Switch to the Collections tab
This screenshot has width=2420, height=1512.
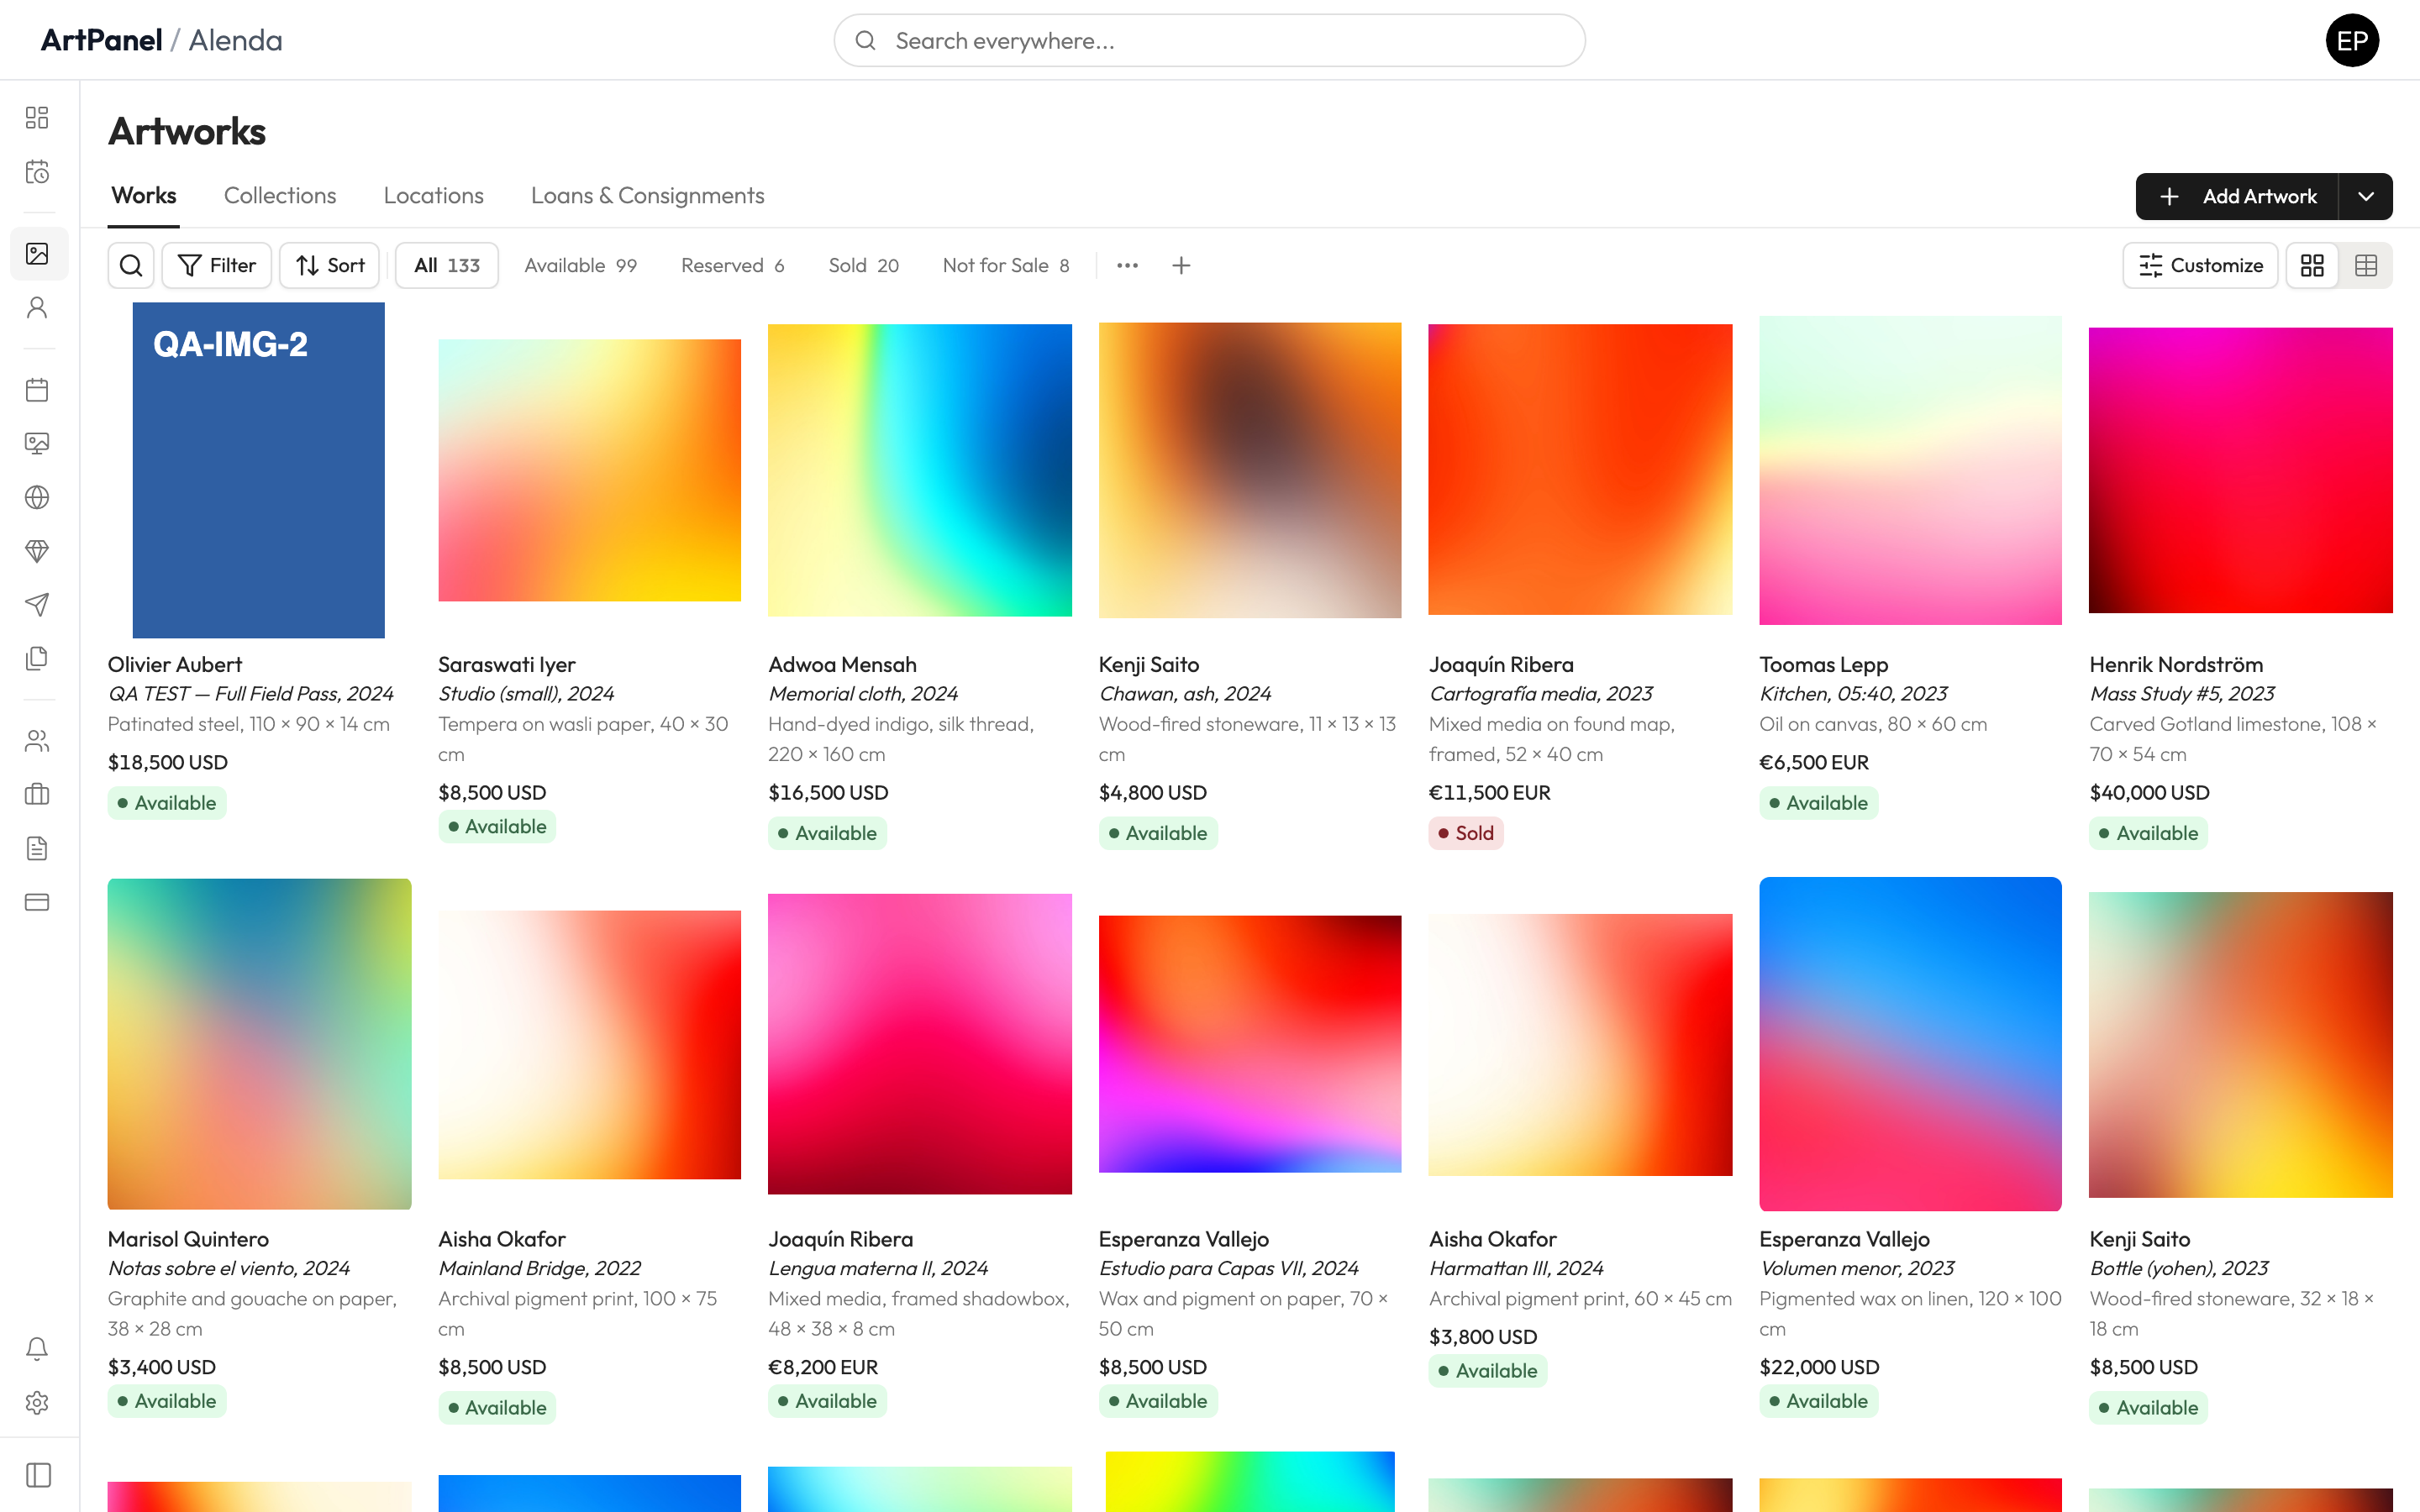tap(280, 195)
